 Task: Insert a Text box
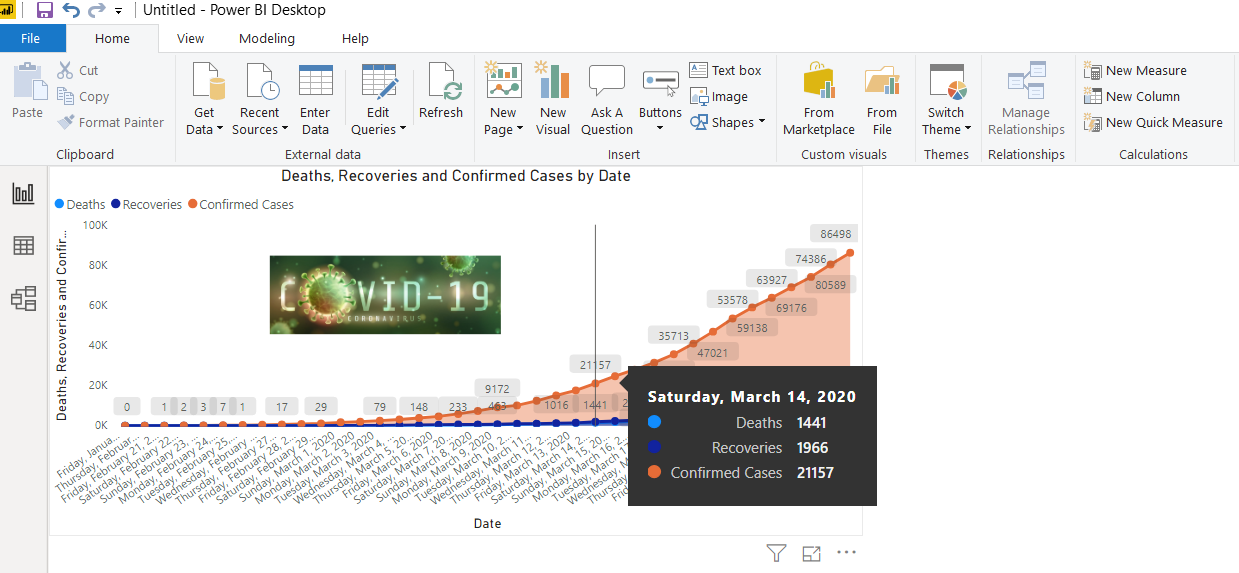pos(726,70)
